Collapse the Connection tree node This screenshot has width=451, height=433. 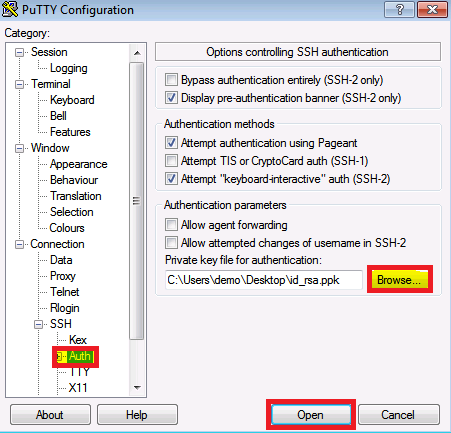[20, 245]
